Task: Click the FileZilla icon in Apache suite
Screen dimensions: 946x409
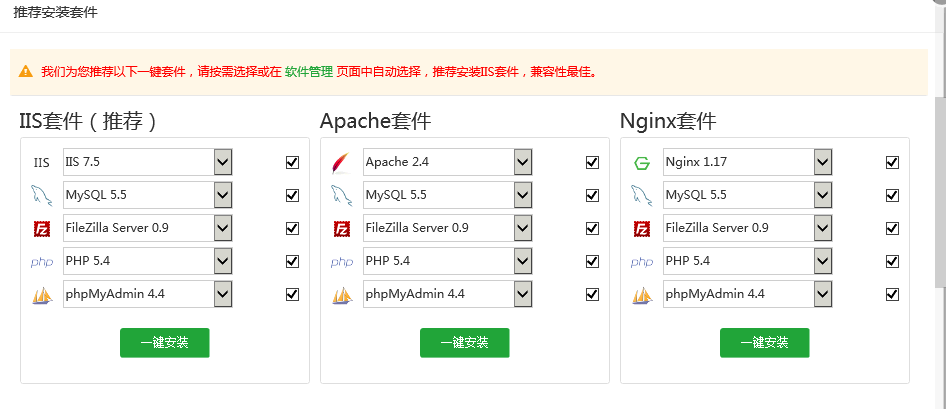Action: [x=341, y=229]
